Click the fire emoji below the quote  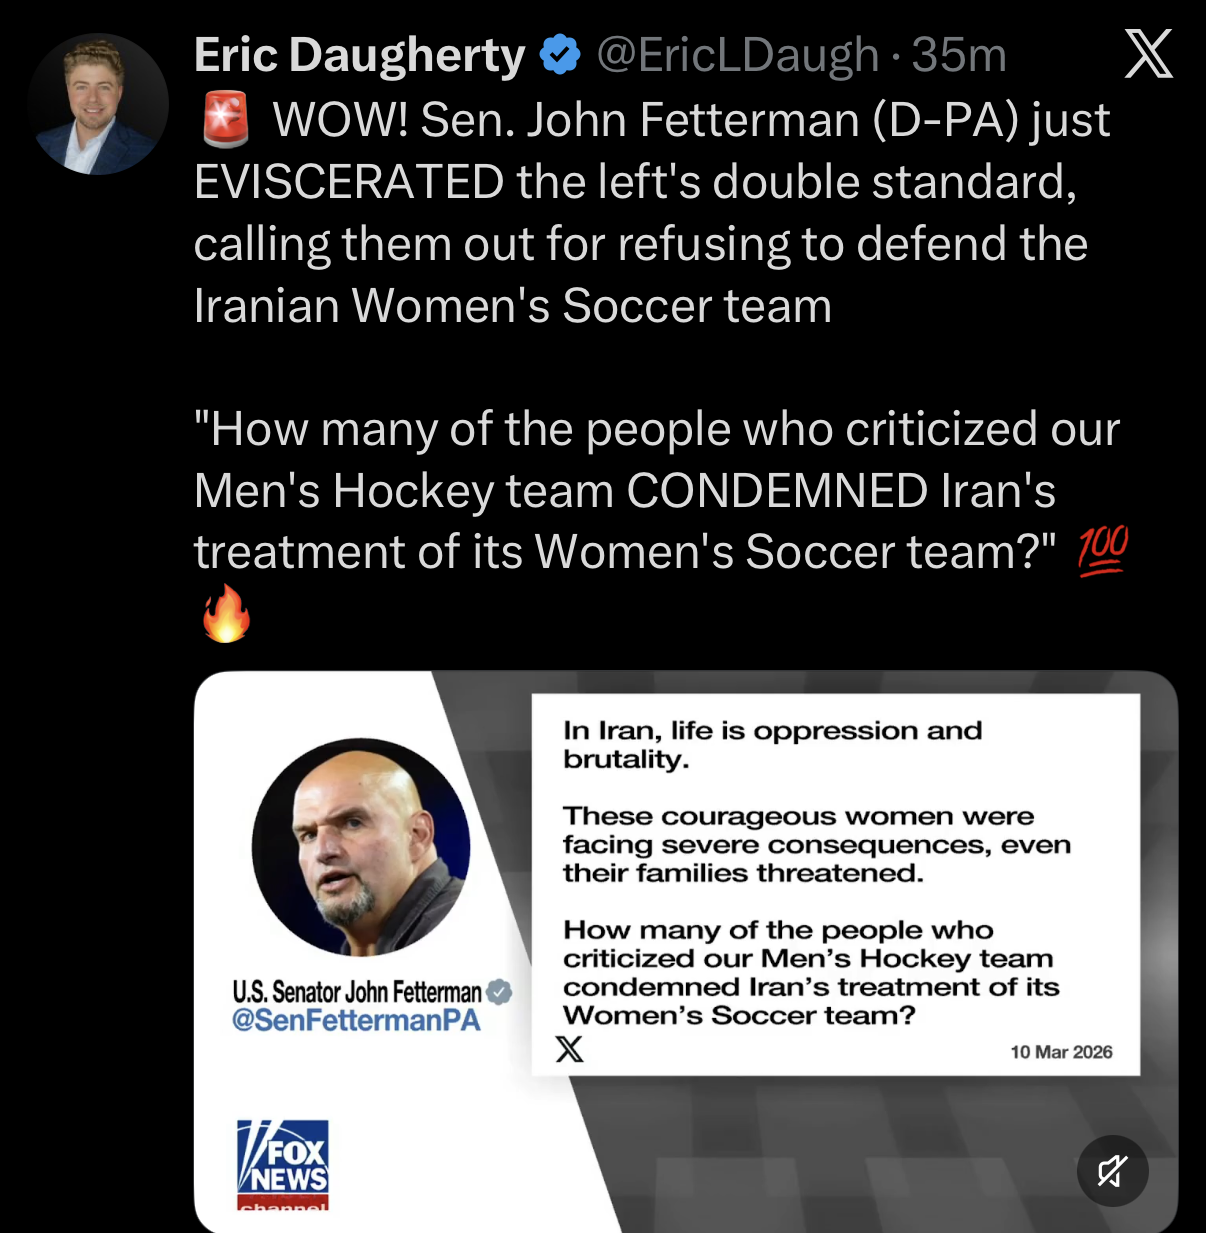[226, 613]
